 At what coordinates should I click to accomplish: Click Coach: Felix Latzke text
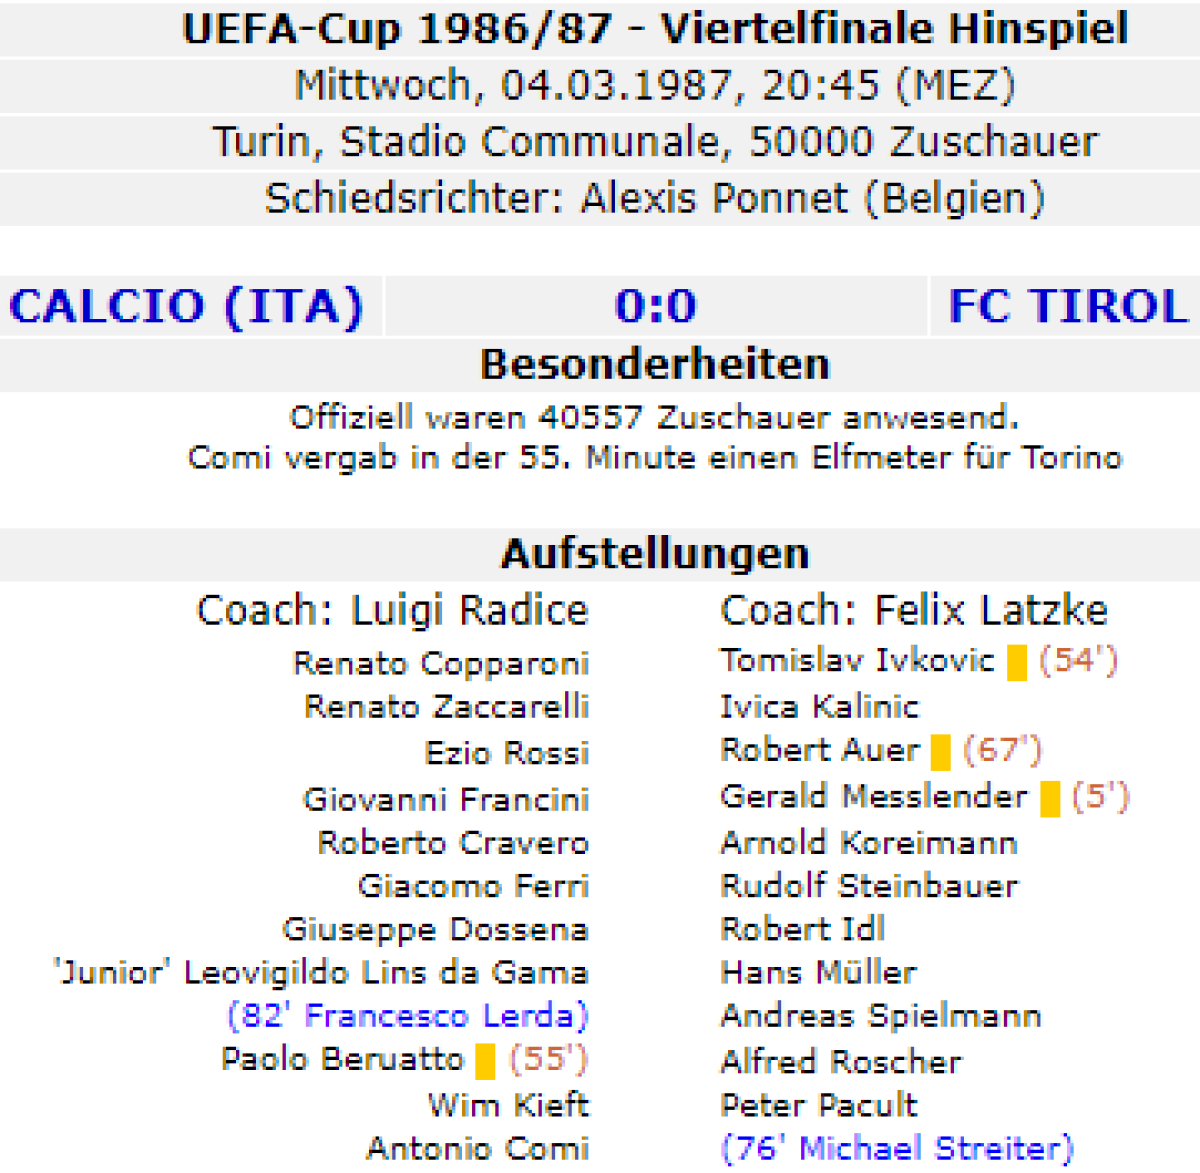913,610
